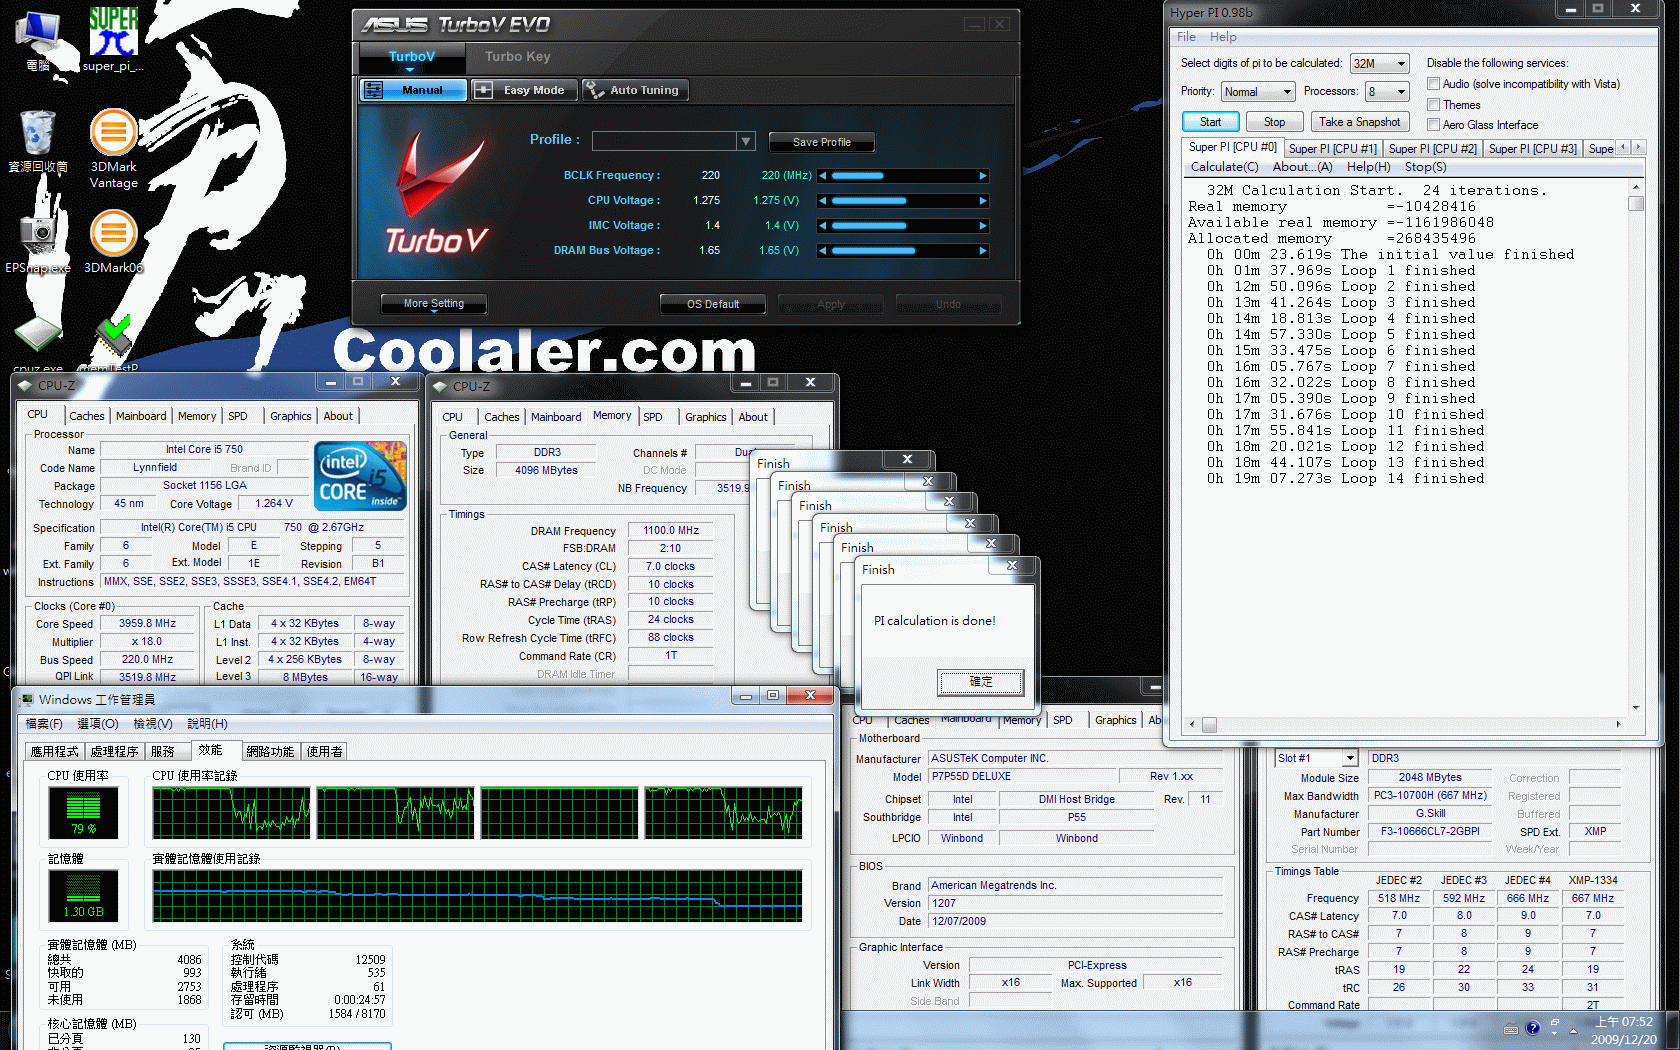Decrease DRAM Bus Voltage with left arrow
The width and height of the screenshot is (1680, 1050).
(823, 251)
